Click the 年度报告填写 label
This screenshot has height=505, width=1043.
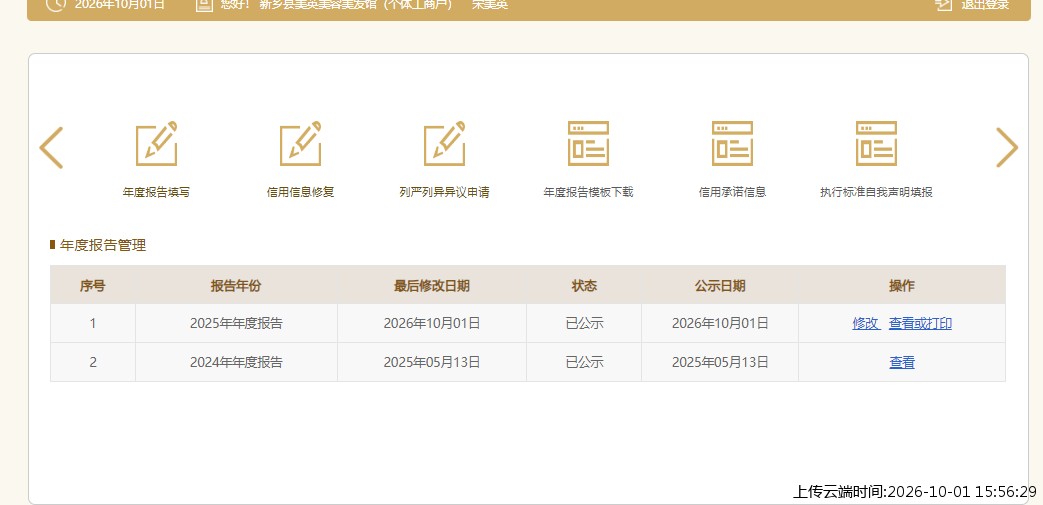[x=156, y=192]
